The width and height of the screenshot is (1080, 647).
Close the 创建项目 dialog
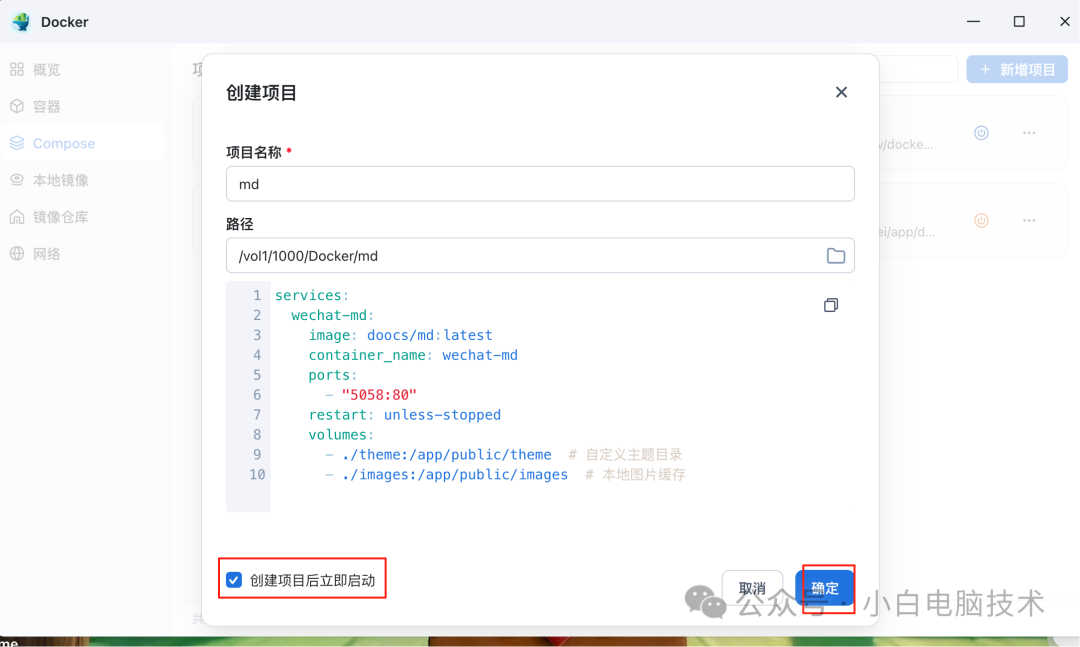pos(841,92)
